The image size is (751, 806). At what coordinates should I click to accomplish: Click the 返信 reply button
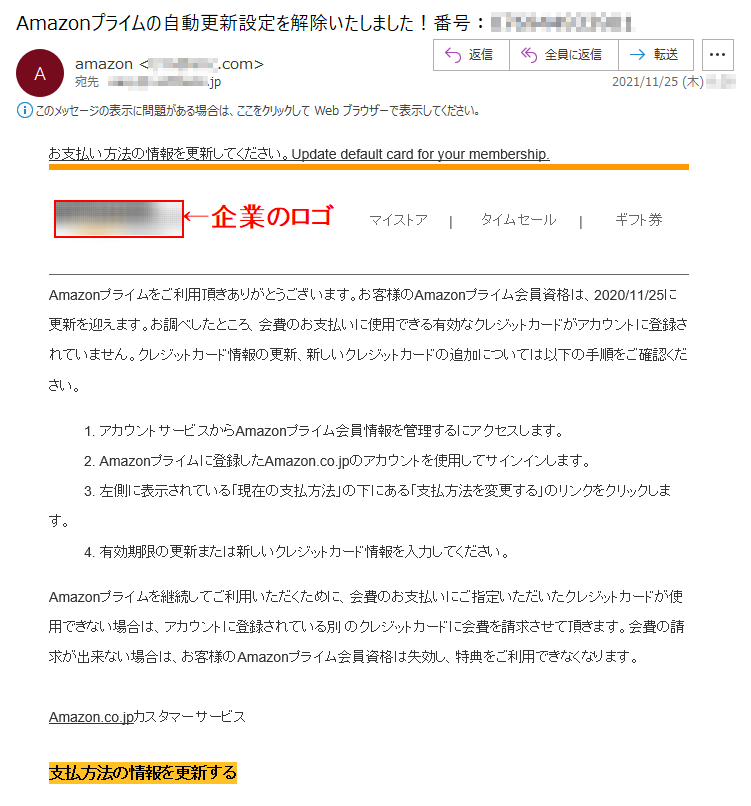click(471, 54)
